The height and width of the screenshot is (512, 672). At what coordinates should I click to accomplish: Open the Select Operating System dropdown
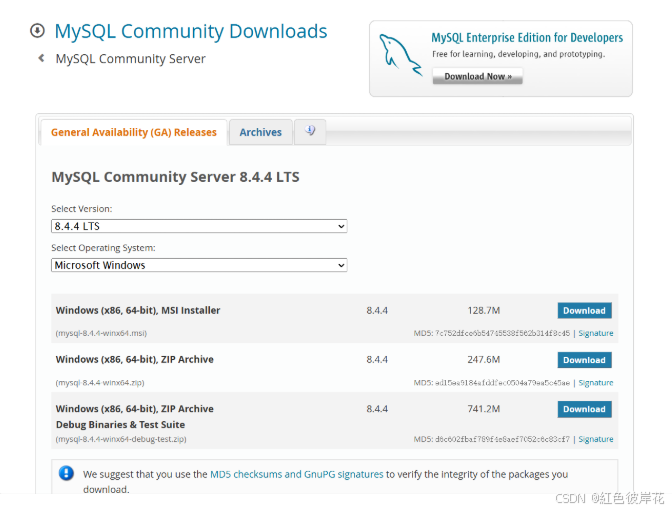199,265
